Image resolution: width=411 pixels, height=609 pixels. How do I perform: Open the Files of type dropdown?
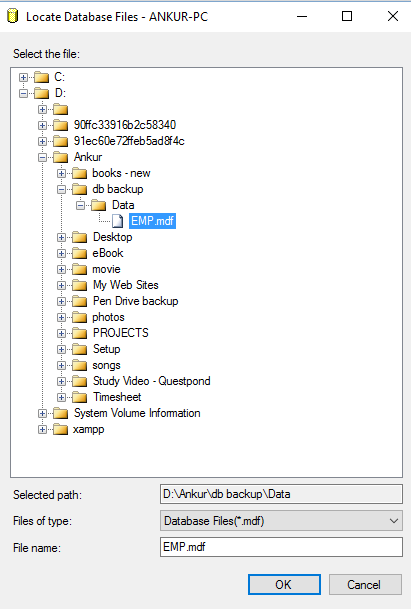pyautogui.click(x=281, y=521)
